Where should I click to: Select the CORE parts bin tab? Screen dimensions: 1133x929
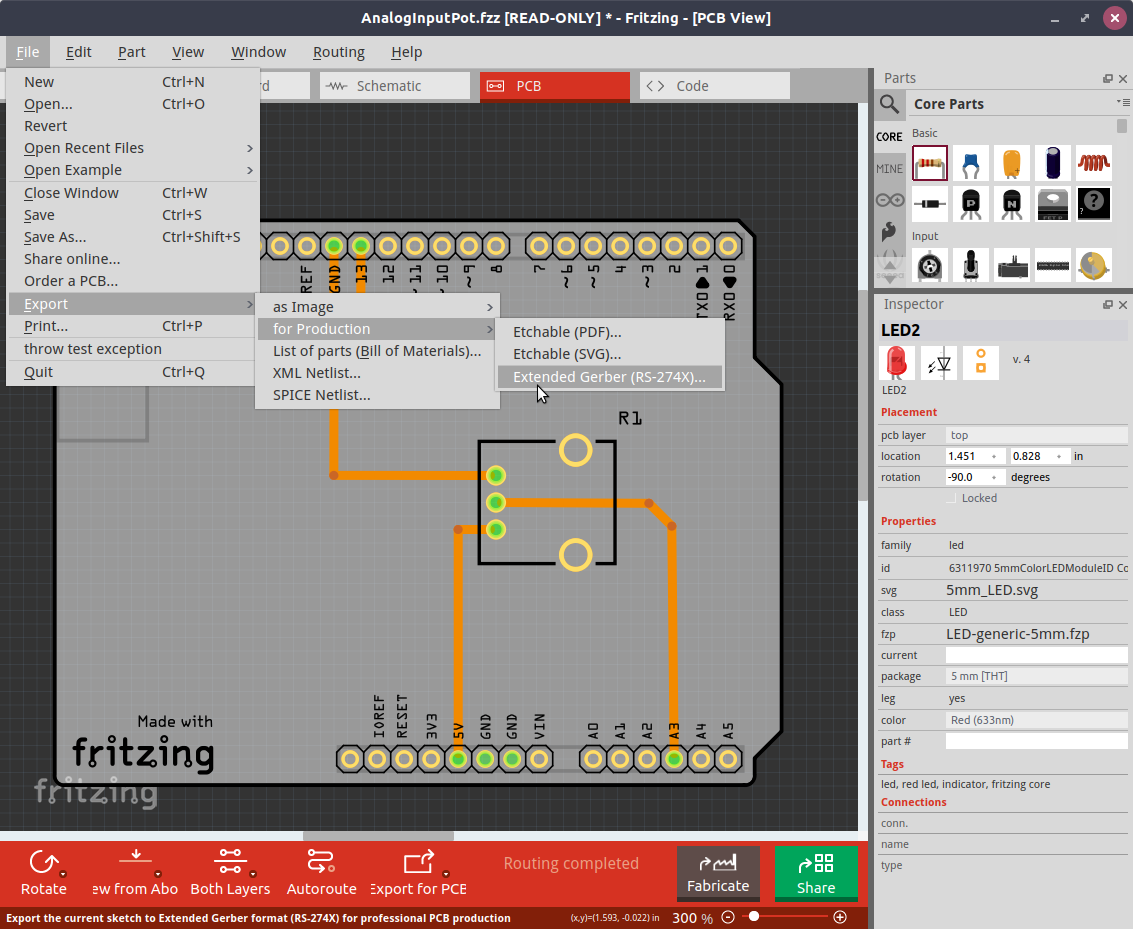[889, 137]
